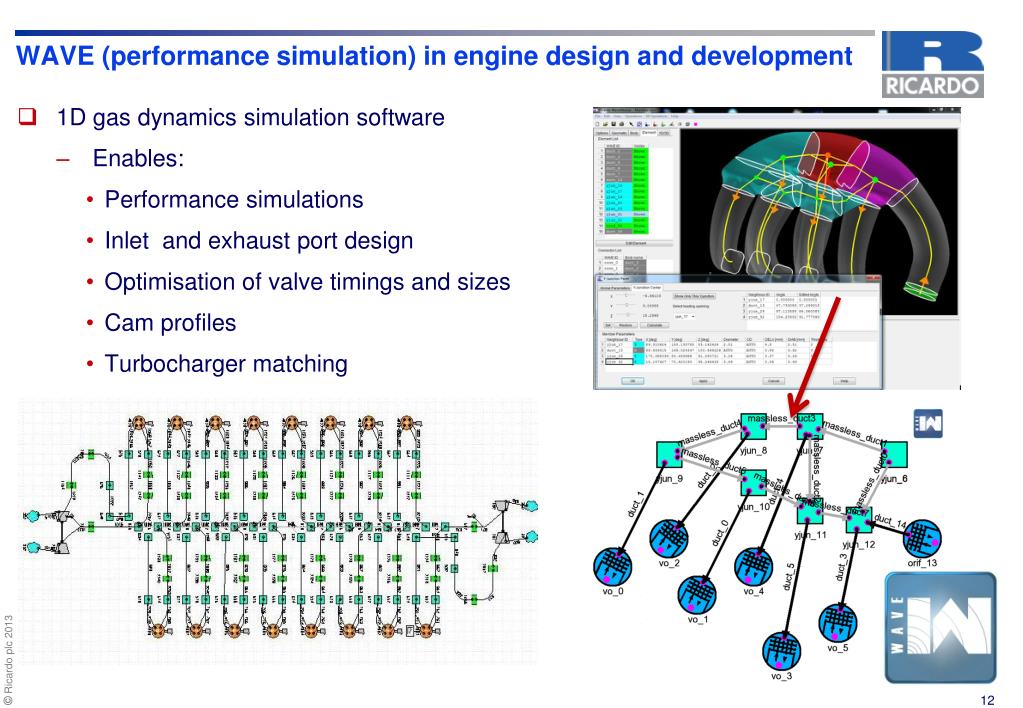Click the page number 12
This screenshot has height=708, width=1023.
point(987,700)
